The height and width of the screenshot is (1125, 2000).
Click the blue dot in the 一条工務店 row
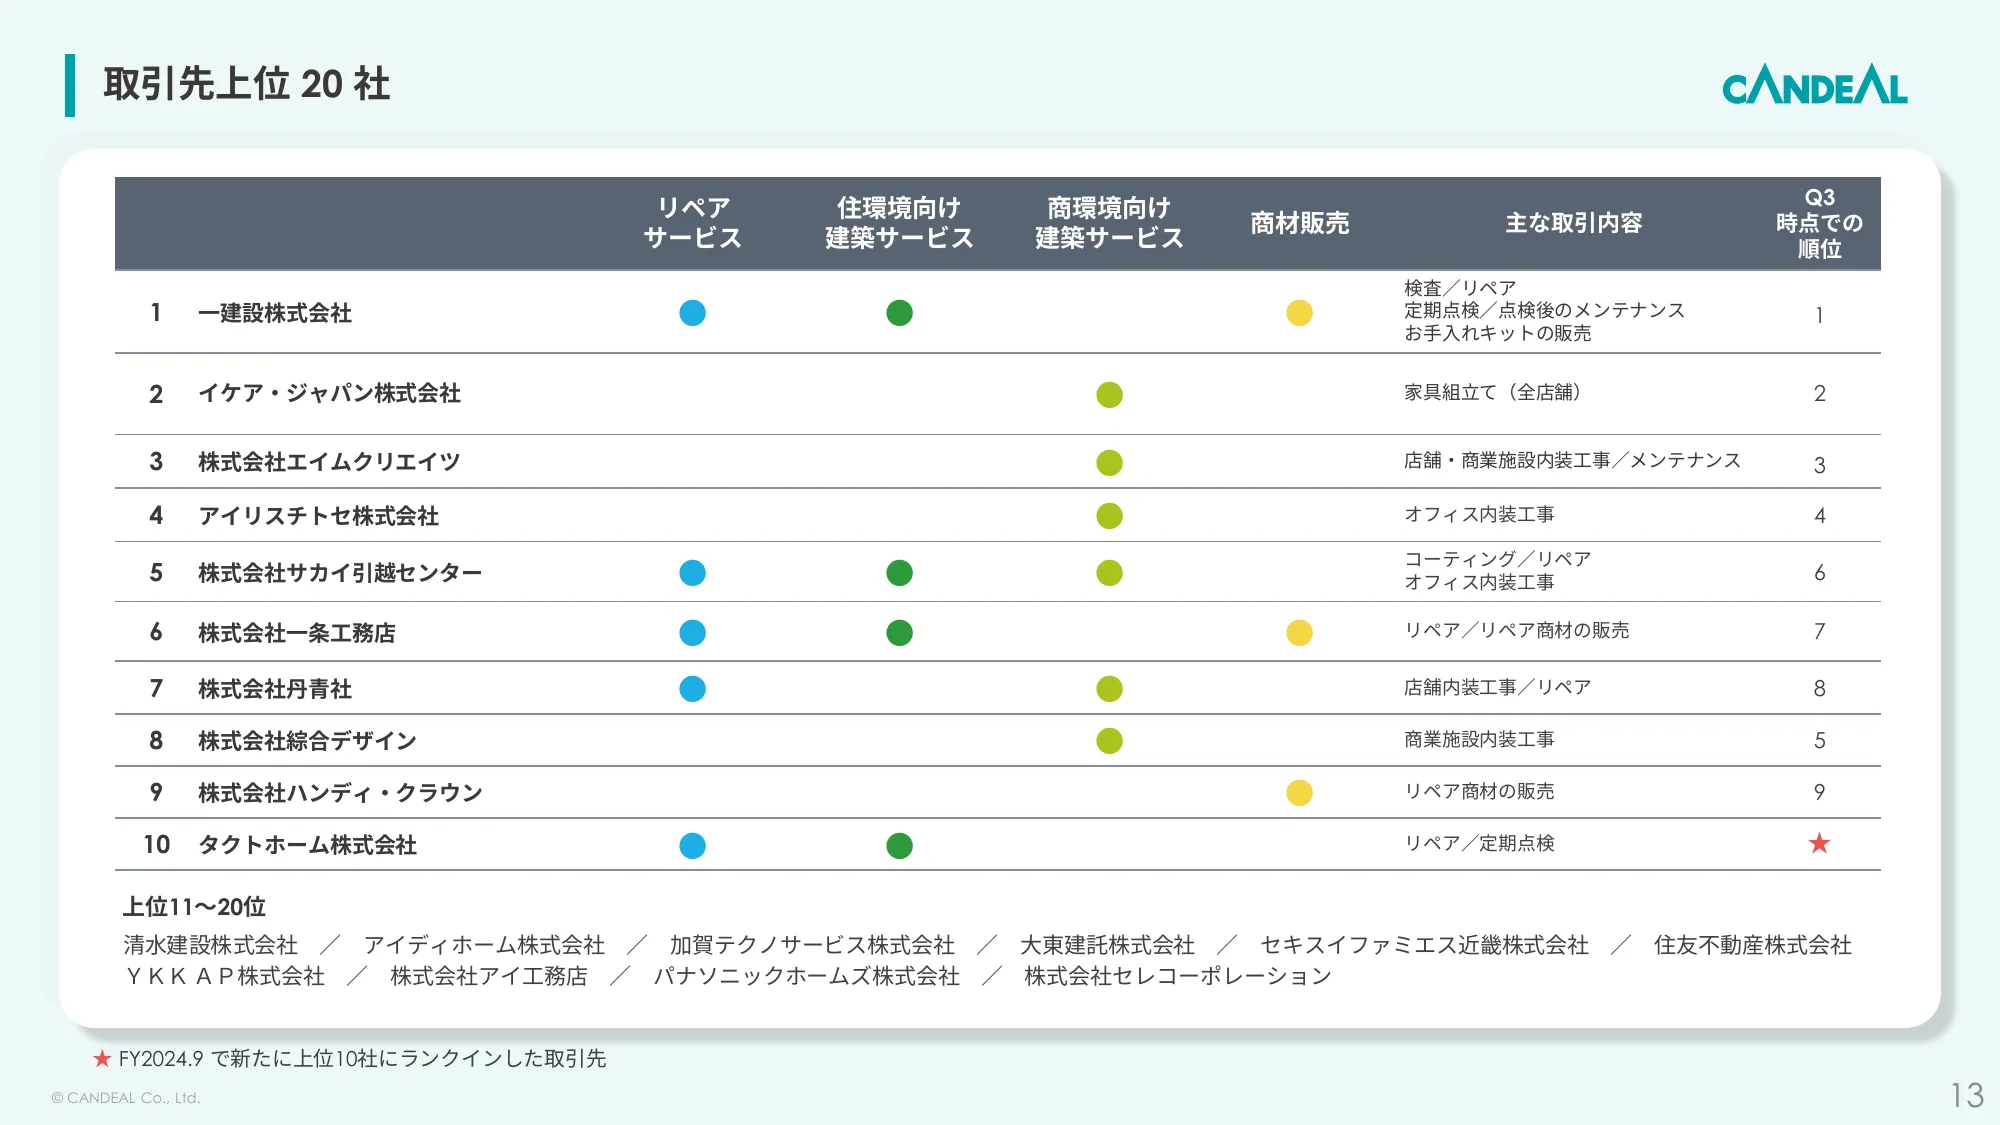point(692,633)
